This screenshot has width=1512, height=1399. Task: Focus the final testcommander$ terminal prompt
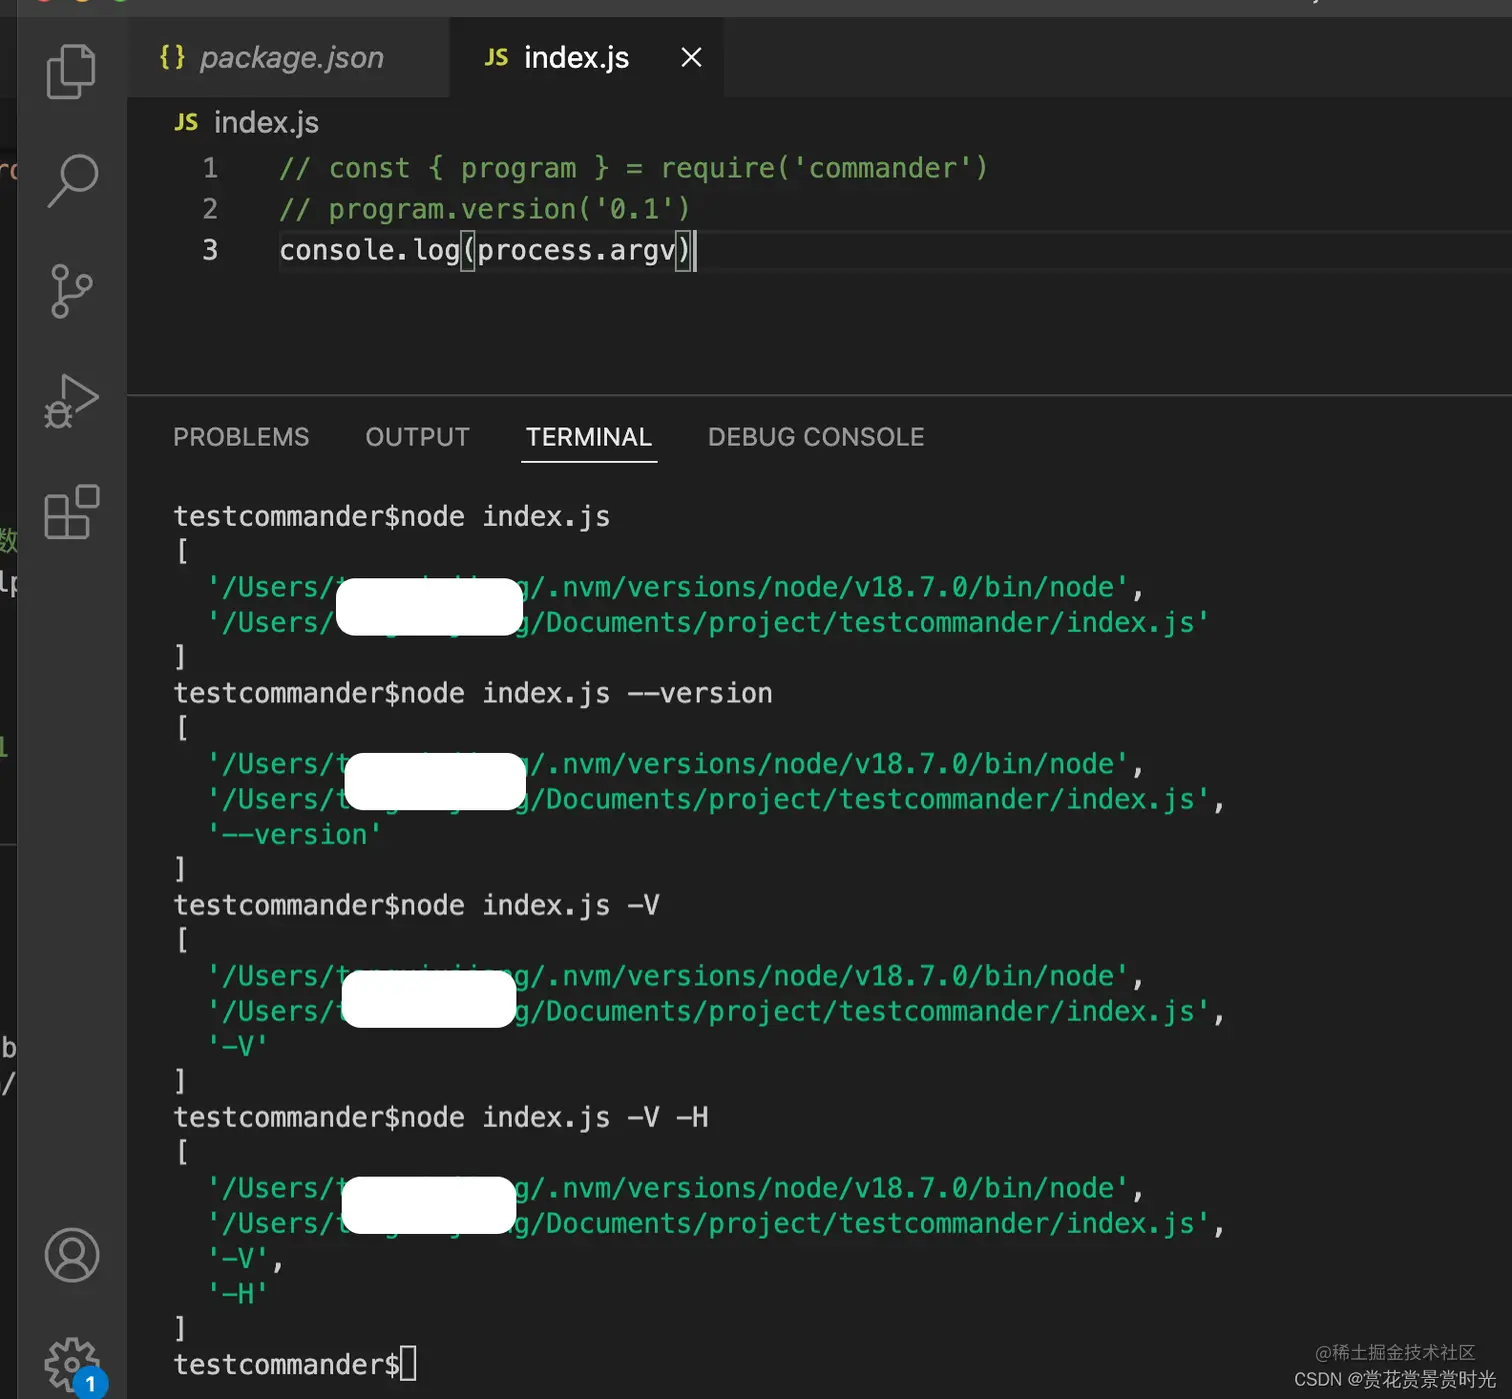(x=295, y=1364)
